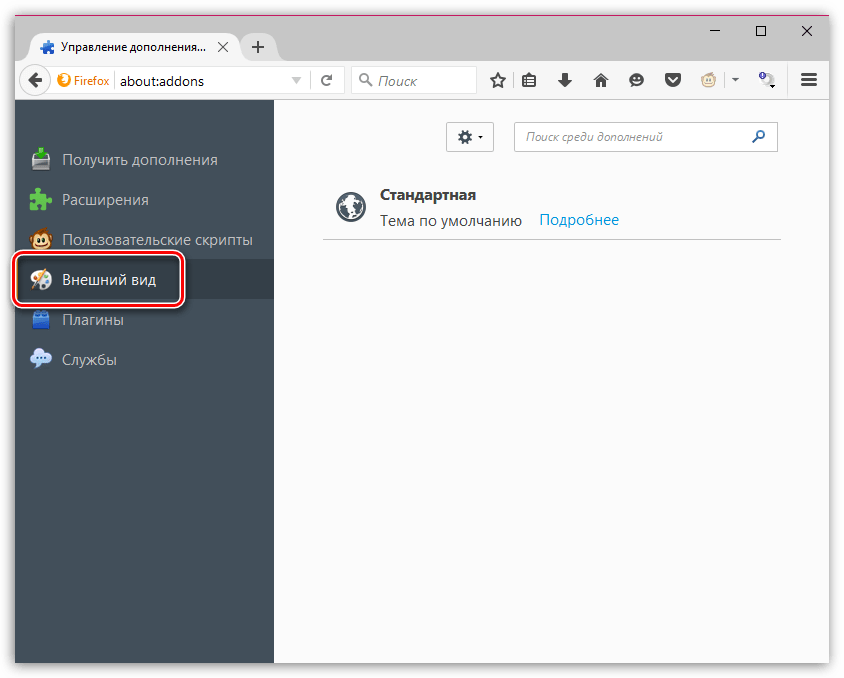Viewport: 844px width, 678px height.
Task: Click the smiley chat toolbar icon
Action: click(636, 81)
